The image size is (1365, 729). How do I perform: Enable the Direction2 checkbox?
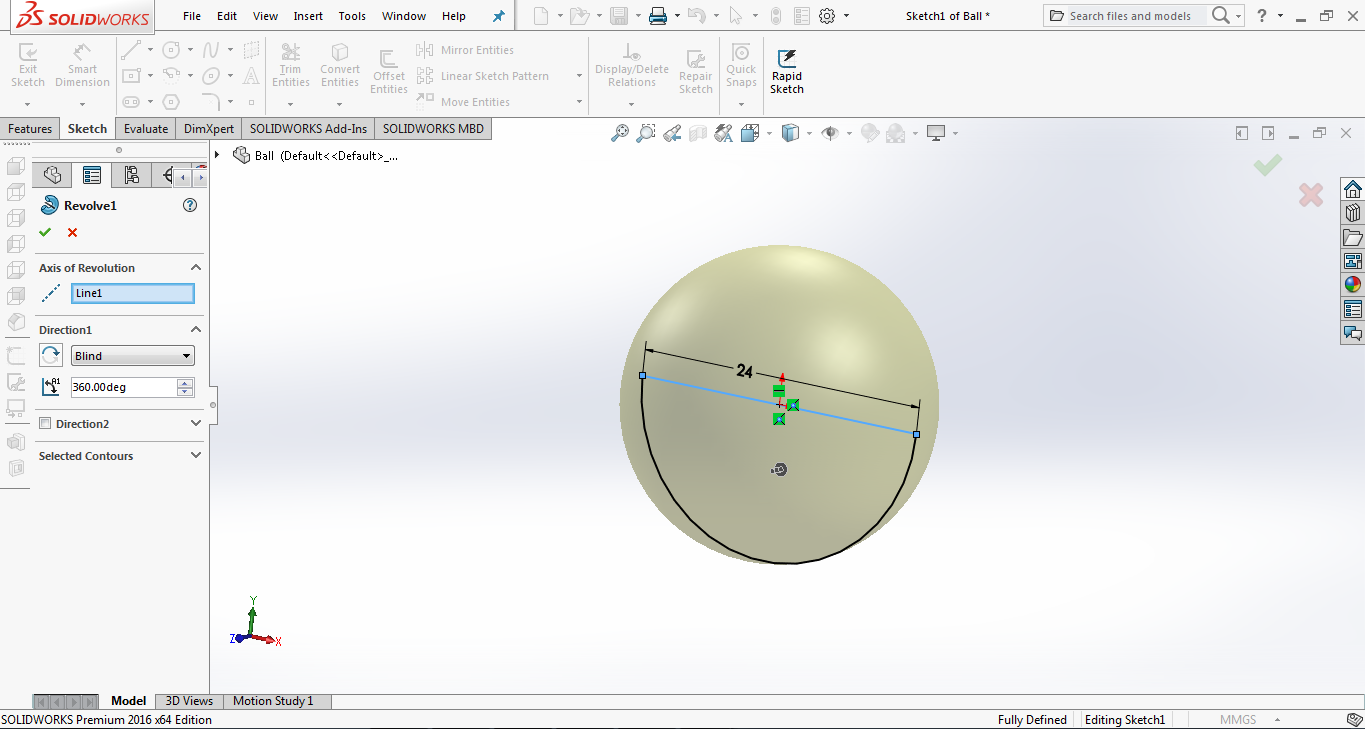tap(45, 423)
